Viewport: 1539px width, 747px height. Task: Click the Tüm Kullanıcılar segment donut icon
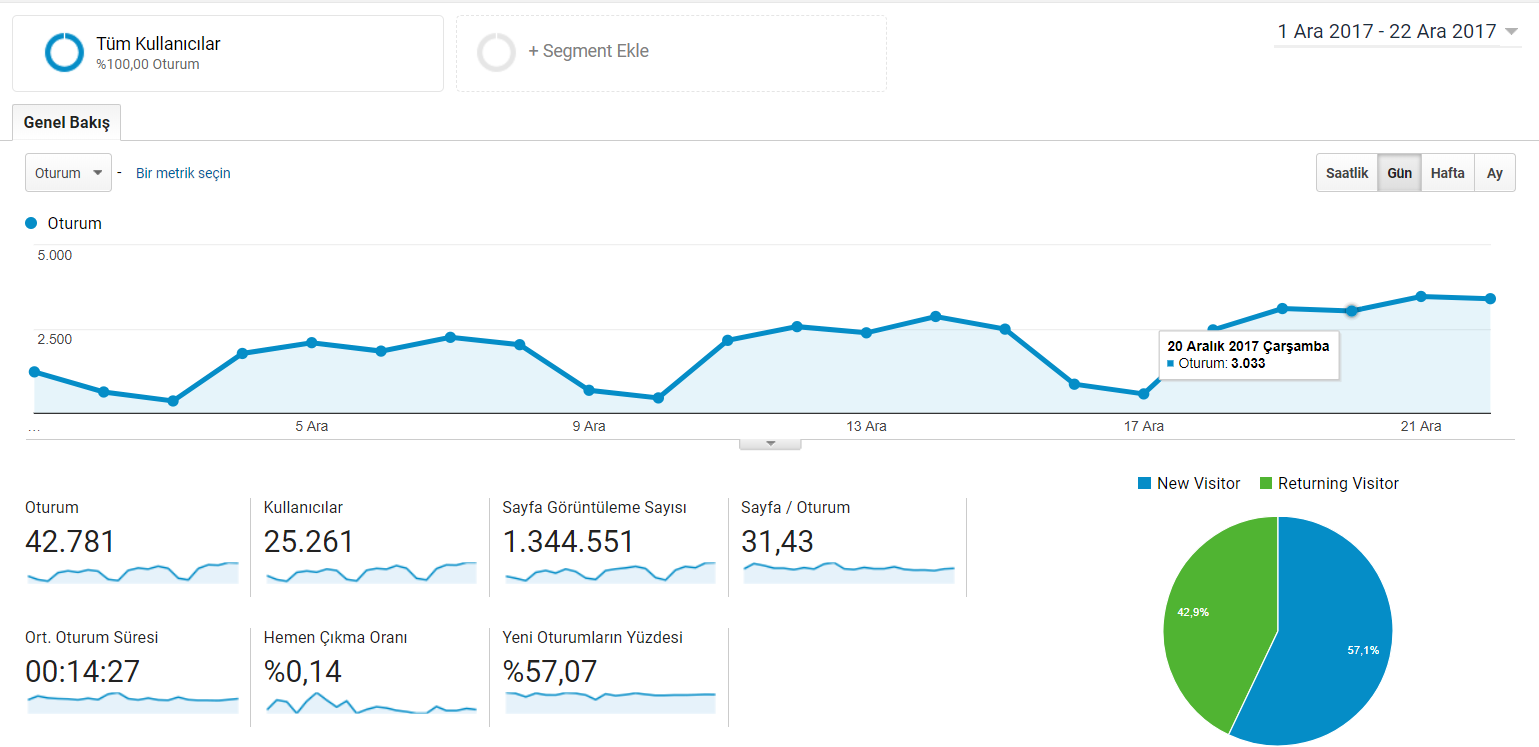[65, 52]
